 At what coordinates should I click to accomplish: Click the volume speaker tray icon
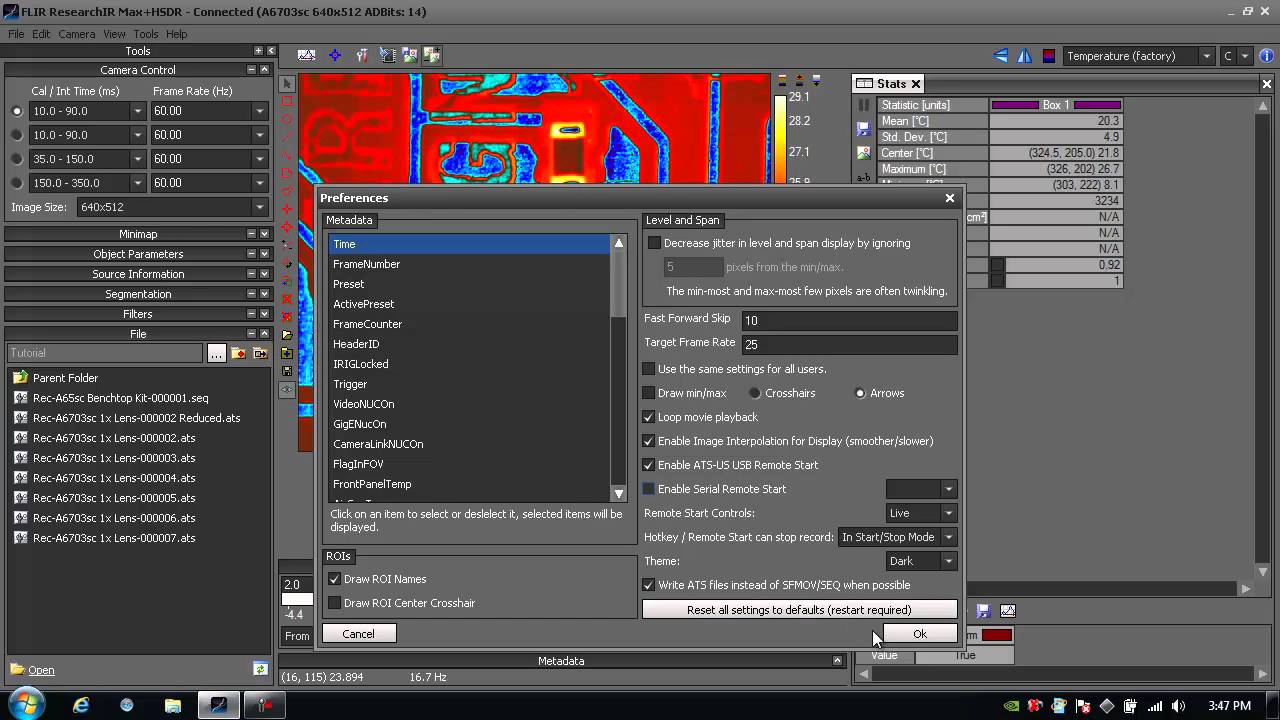[1179, 706]
